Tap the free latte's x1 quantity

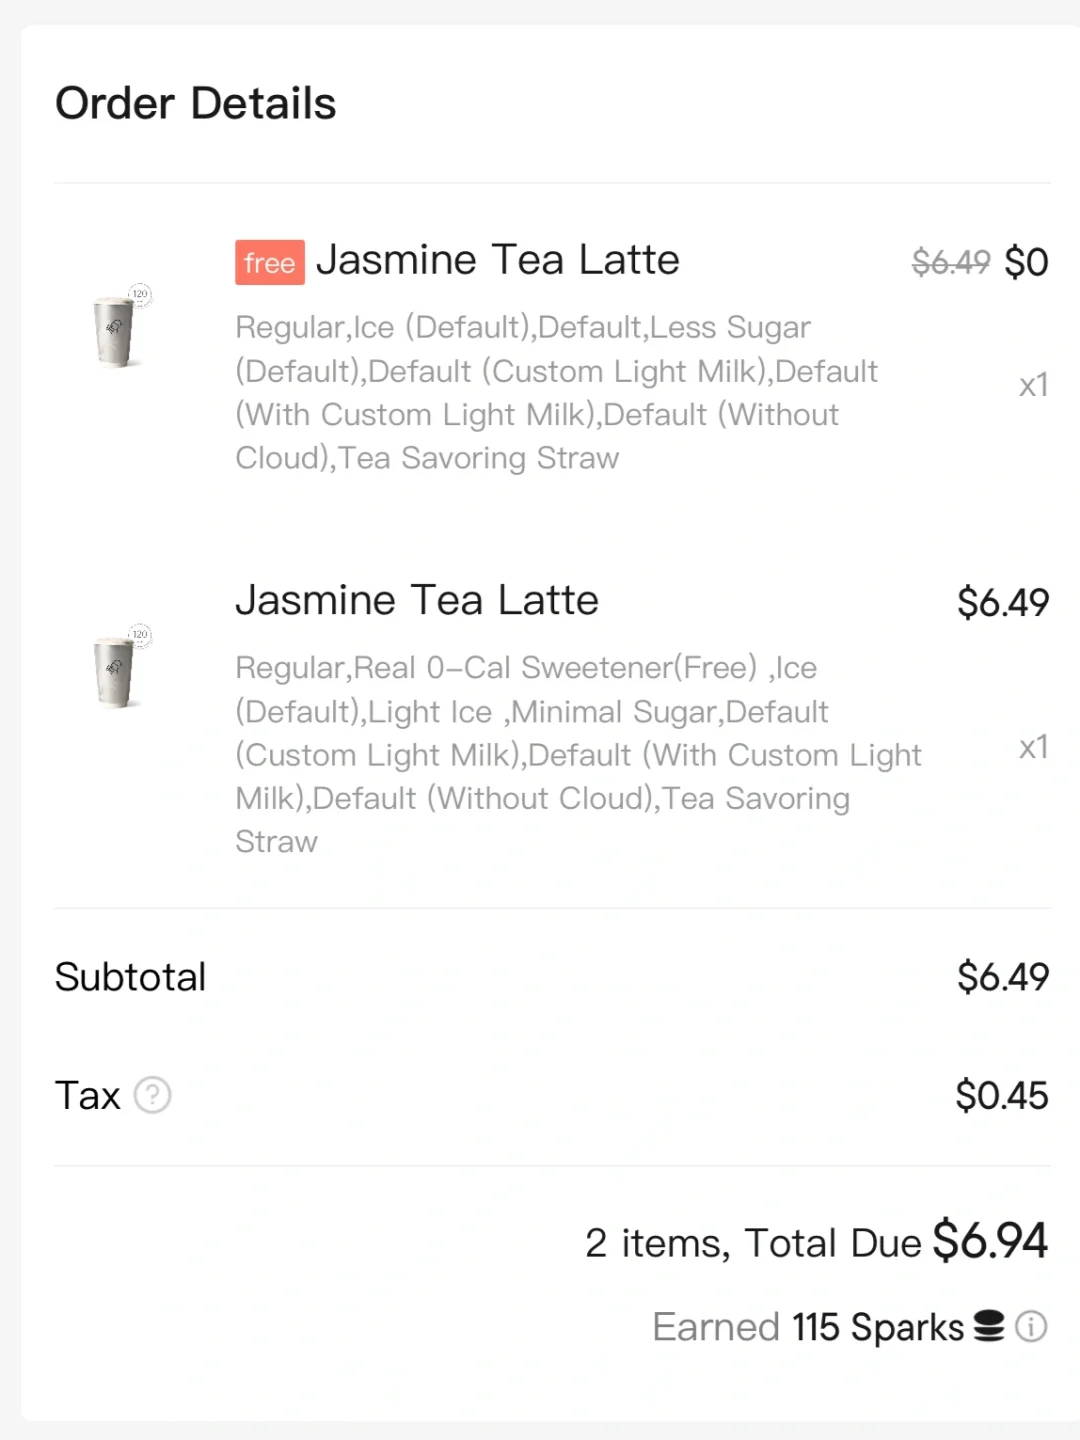point(1033,385)
